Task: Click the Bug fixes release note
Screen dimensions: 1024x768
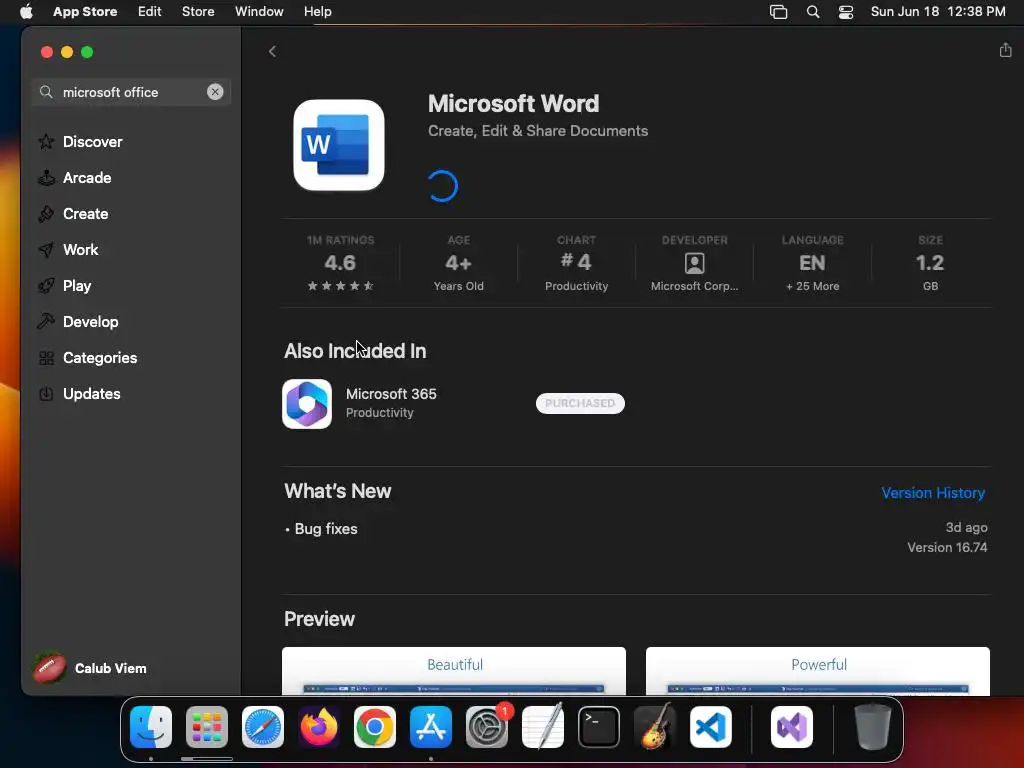Action: tap(326, 529)
